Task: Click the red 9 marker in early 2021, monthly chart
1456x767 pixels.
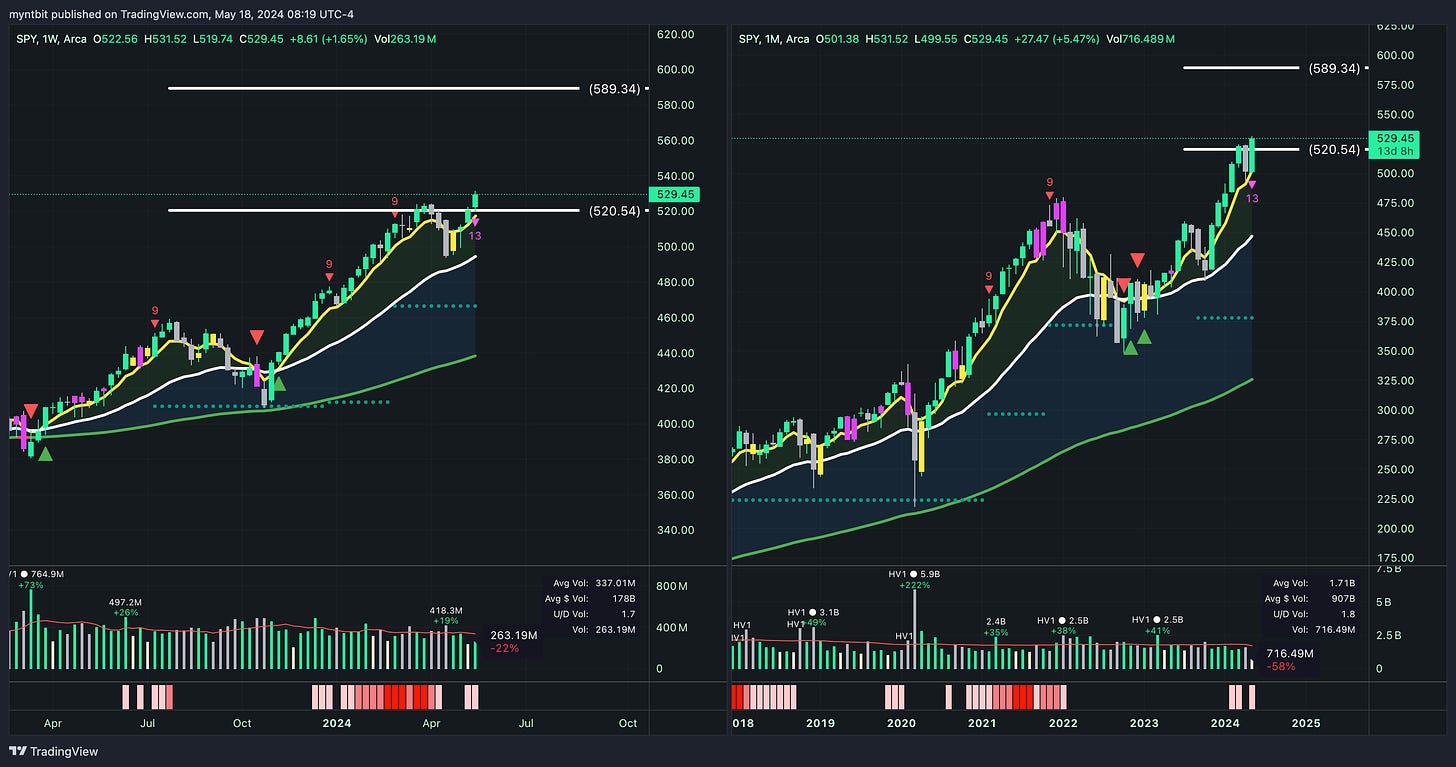Action: coord(989,276)
